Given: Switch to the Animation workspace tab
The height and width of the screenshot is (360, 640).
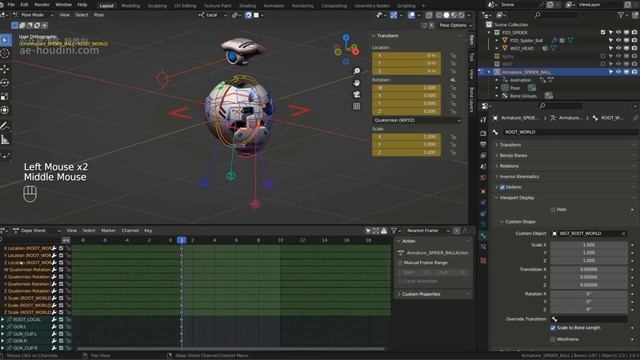Looking at the screenshot, I should point(273,6).
